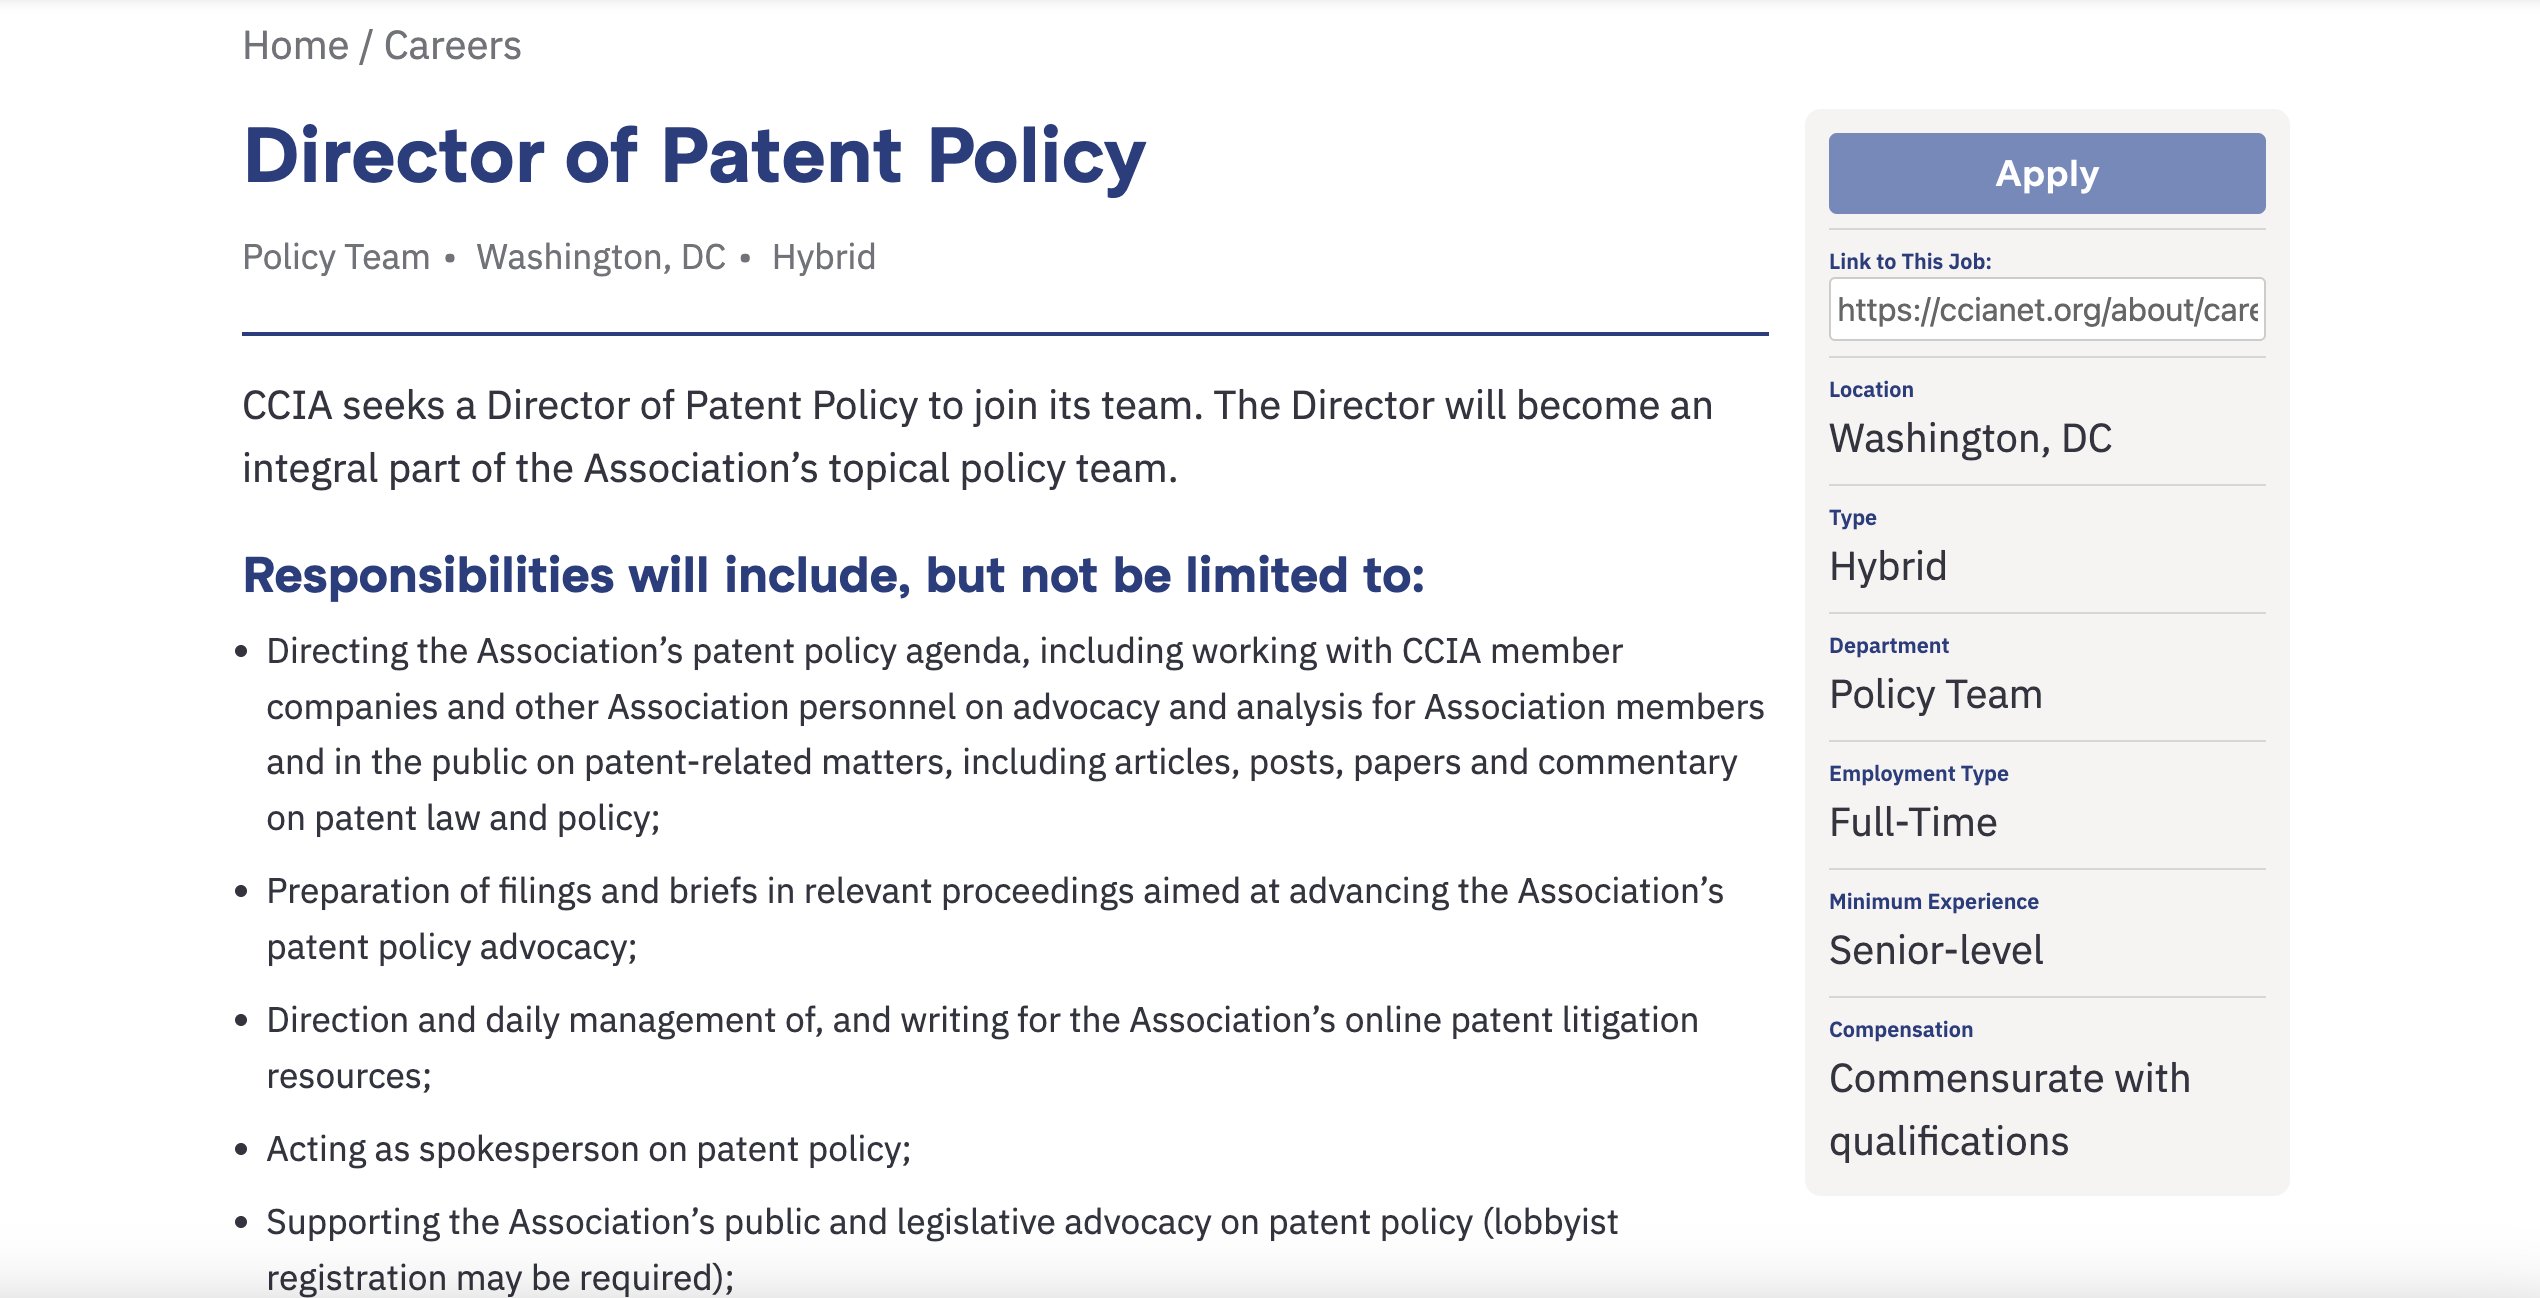Click the Policy Team value under Department
This screenshot has width=2540, height=1298.
(1935, 694)
